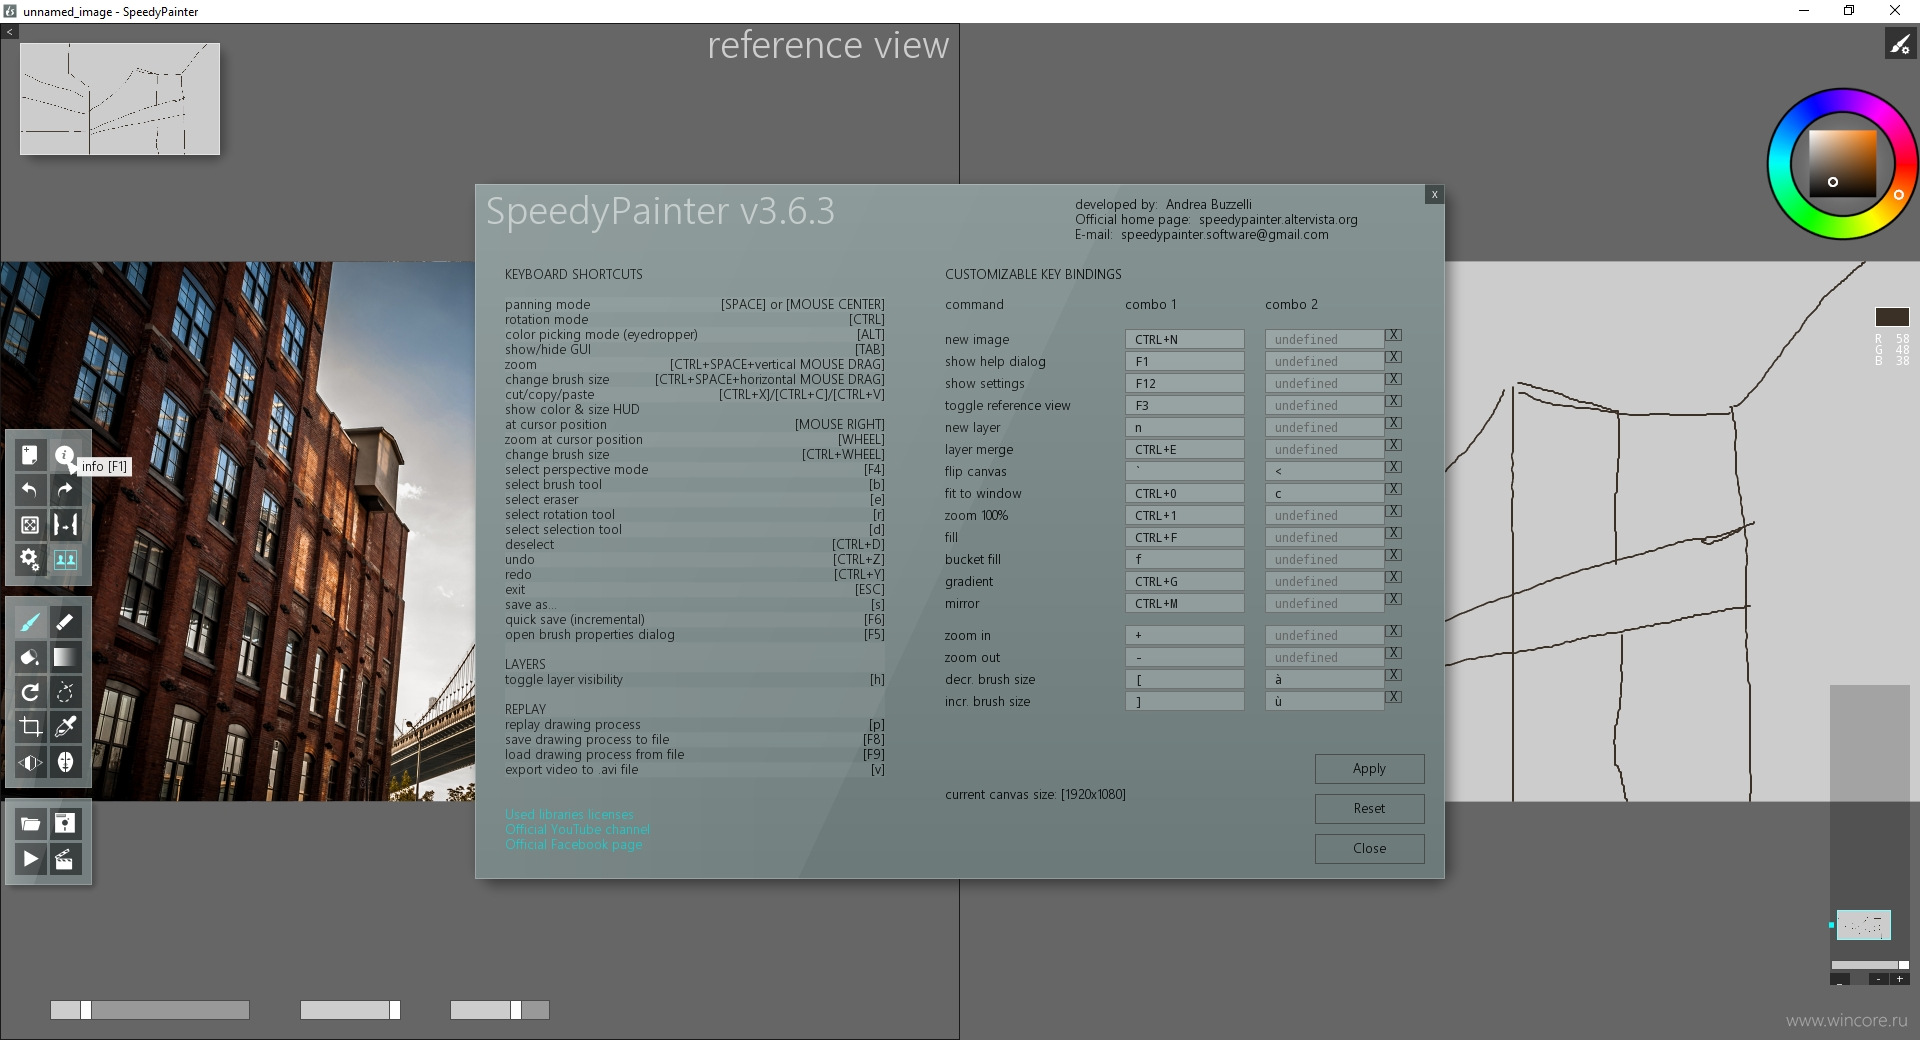Open a file with the folder icon
This screenshot has width=1920, height=1040.
(30, 824)
